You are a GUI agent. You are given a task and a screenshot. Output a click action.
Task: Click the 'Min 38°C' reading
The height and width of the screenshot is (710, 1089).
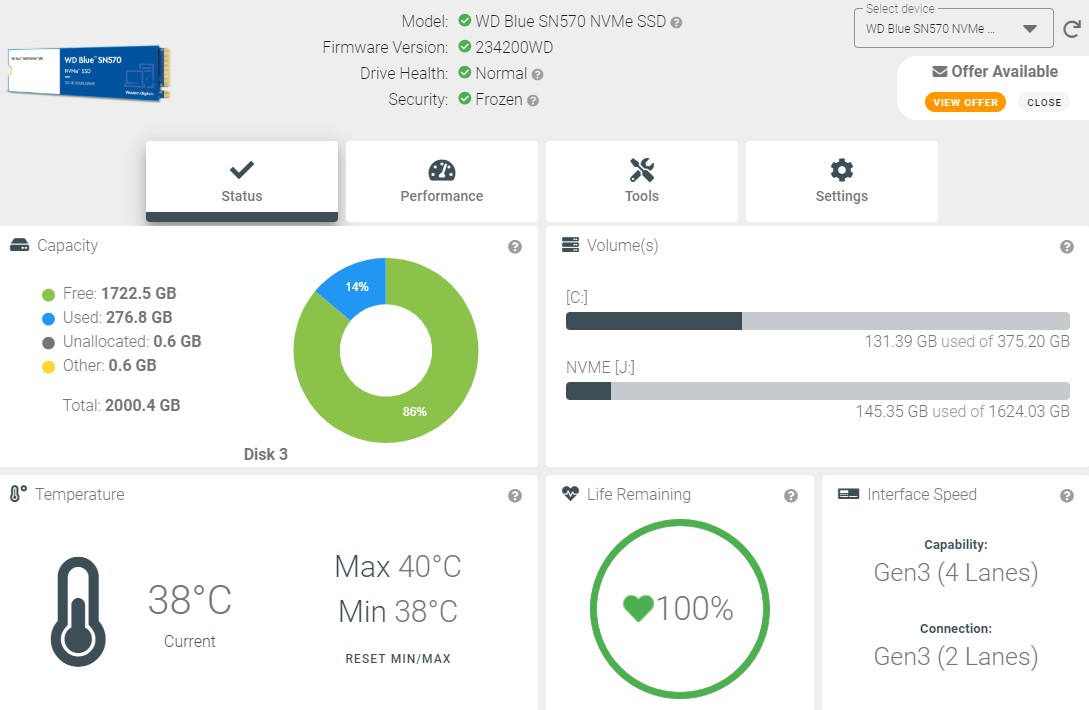point(398,612)
